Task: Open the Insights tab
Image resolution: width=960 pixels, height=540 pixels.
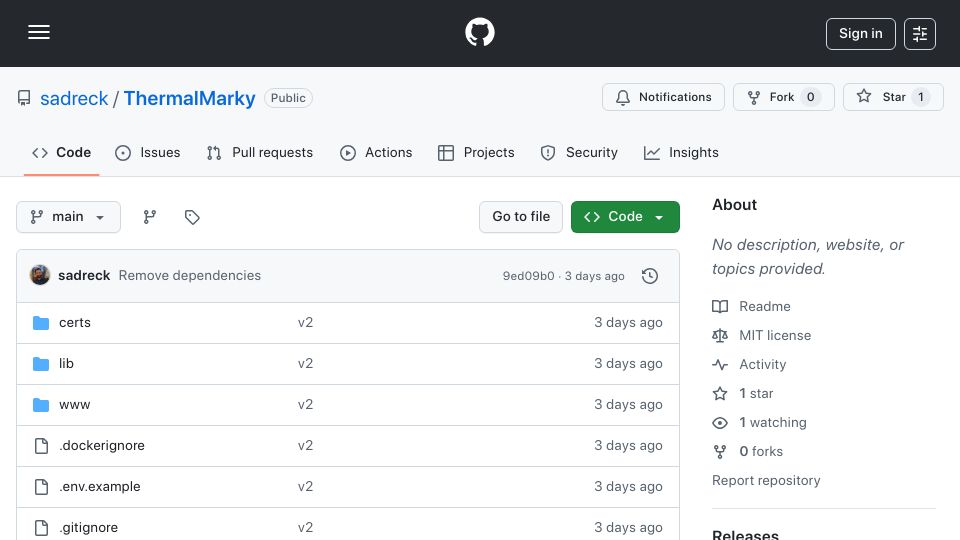Action: point(681,152)
